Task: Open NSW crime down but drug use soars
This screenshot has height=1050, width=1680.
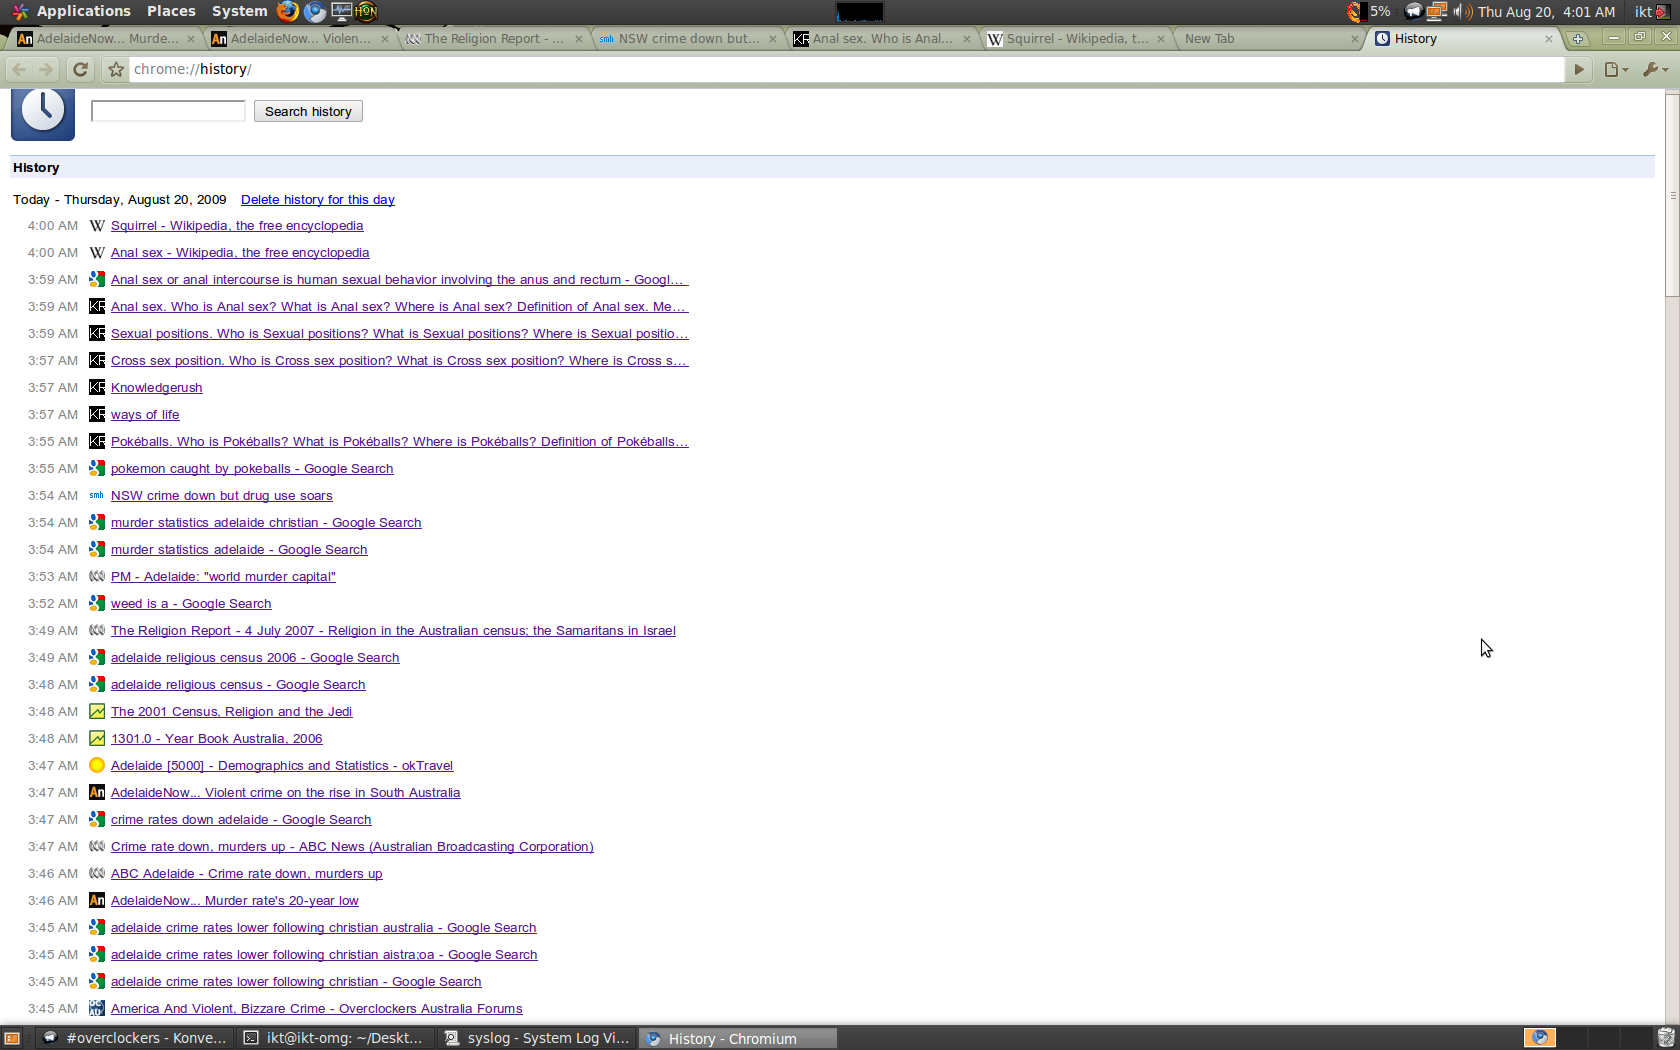Action: 222,496
